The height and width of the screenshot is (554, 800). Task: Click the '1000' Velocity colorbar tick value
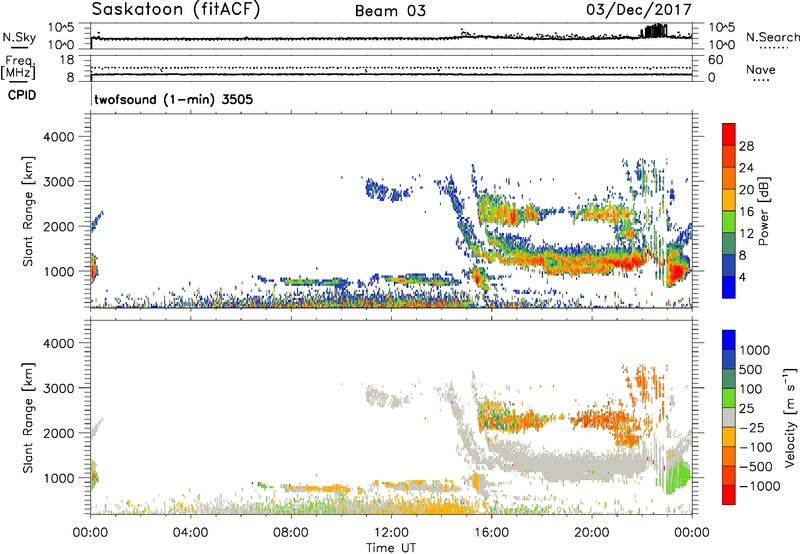point(755,350)
